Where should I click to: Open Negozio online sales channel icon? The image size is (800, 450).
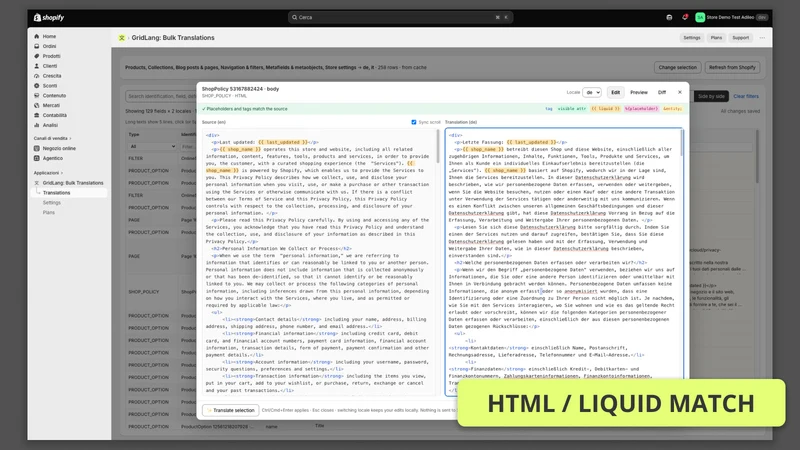(37, 148)
